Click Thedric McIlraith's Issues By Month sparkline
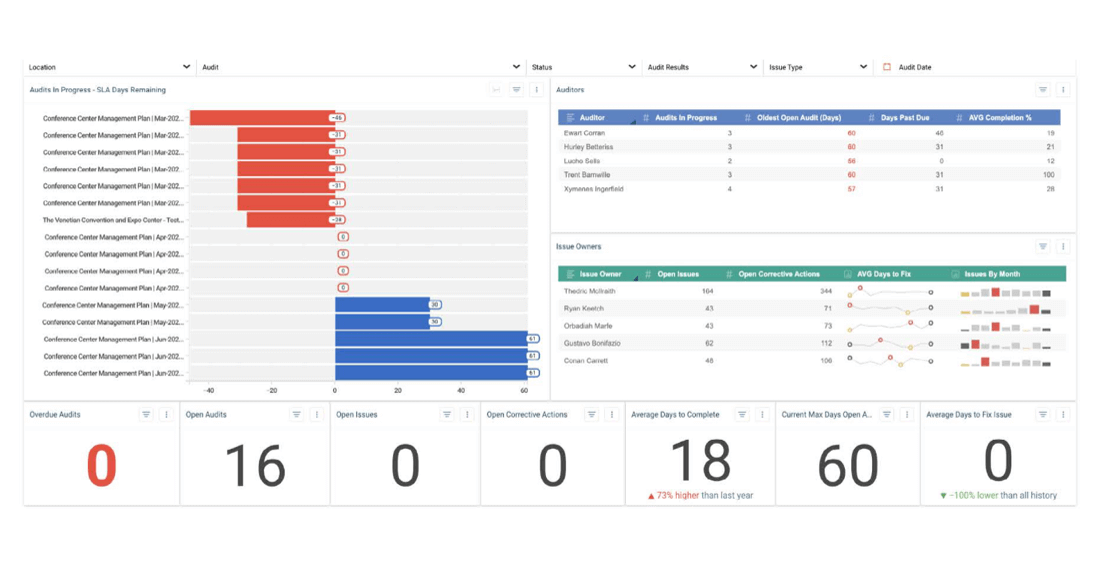Screen dimensions: 1100x562 1005,292
